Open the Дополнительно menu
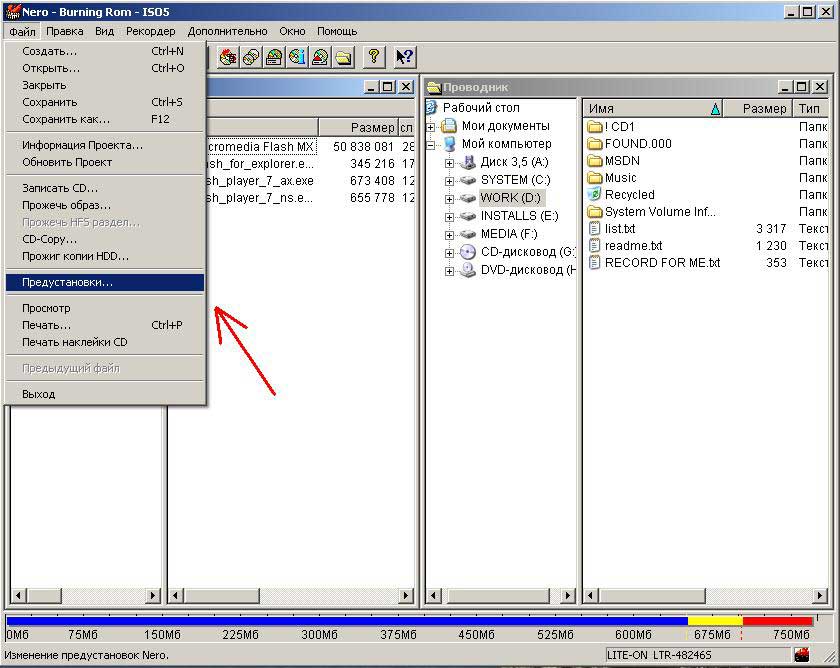The width and height of the screenshot is (840, 668). pyautogui.click(x=227, y=31)
